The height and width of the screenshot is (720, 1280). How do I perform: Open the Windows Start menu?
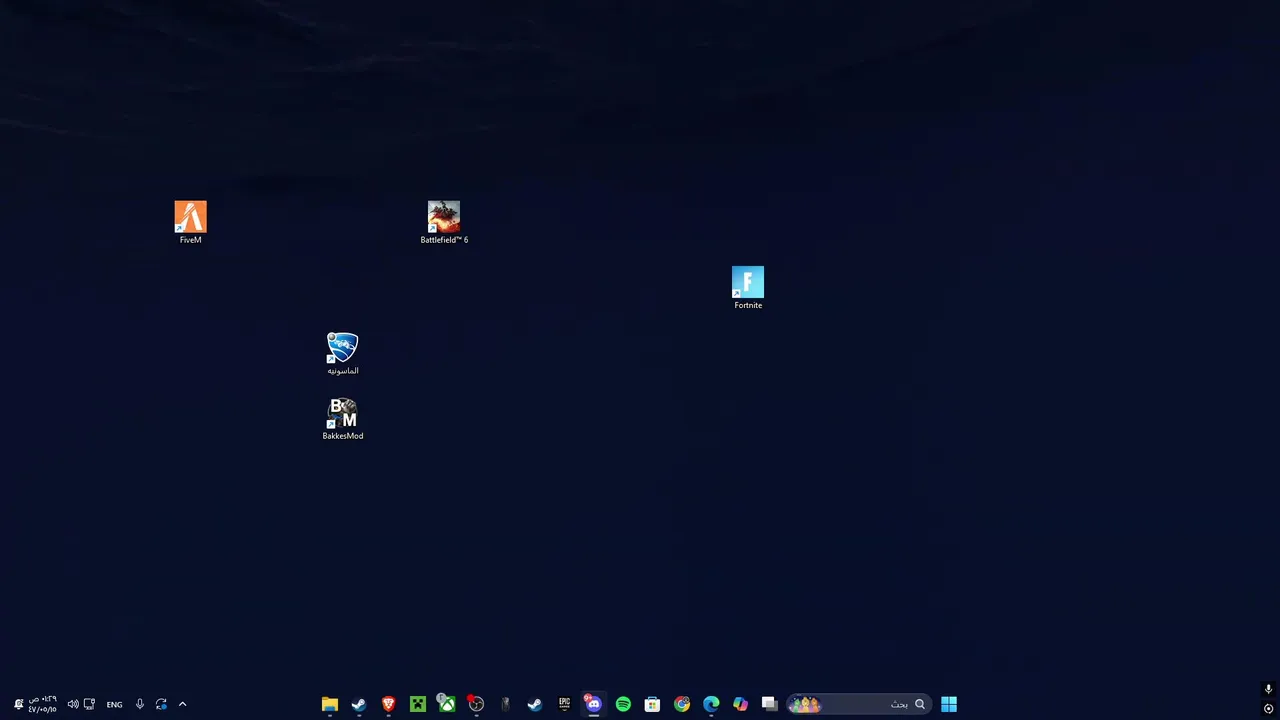click(x=949, y=704)
